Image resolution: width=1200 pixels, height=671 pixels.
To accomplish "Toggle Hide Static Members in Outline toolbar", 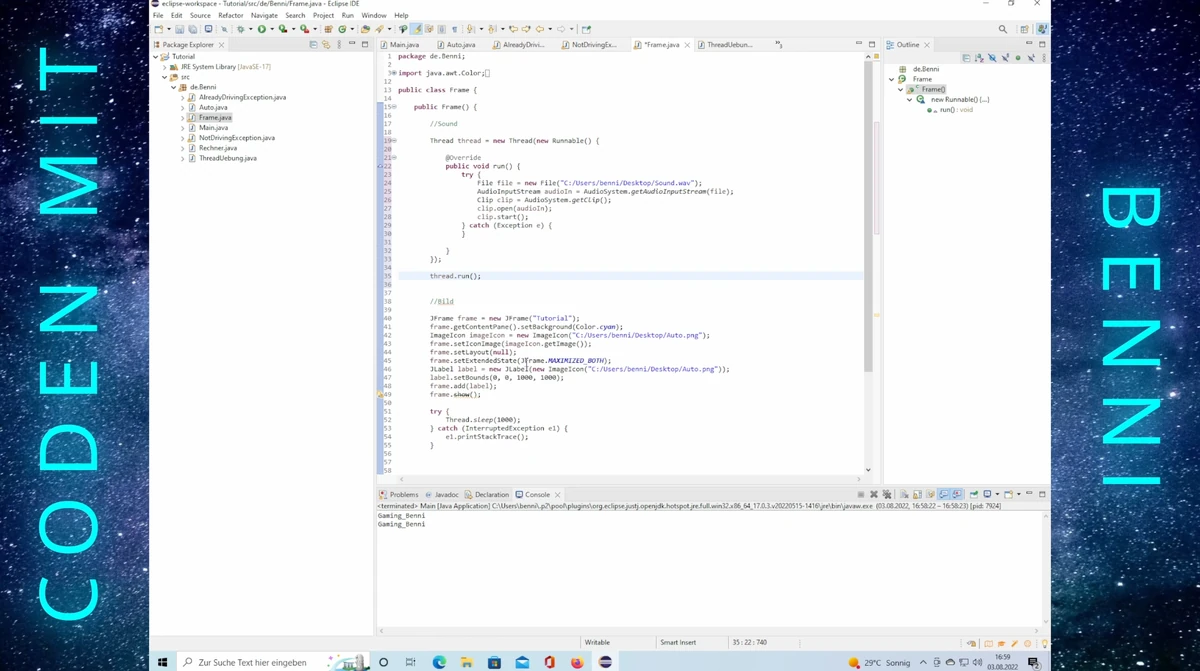I will point(1005,58).
